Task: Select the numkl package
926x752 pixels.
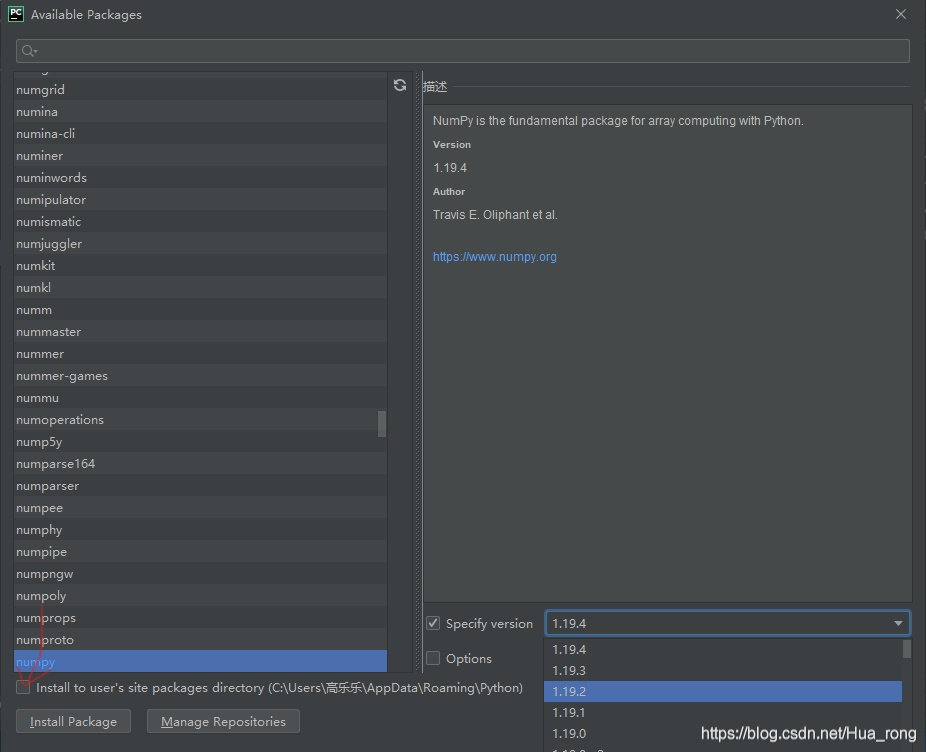Action: [200, 288]
